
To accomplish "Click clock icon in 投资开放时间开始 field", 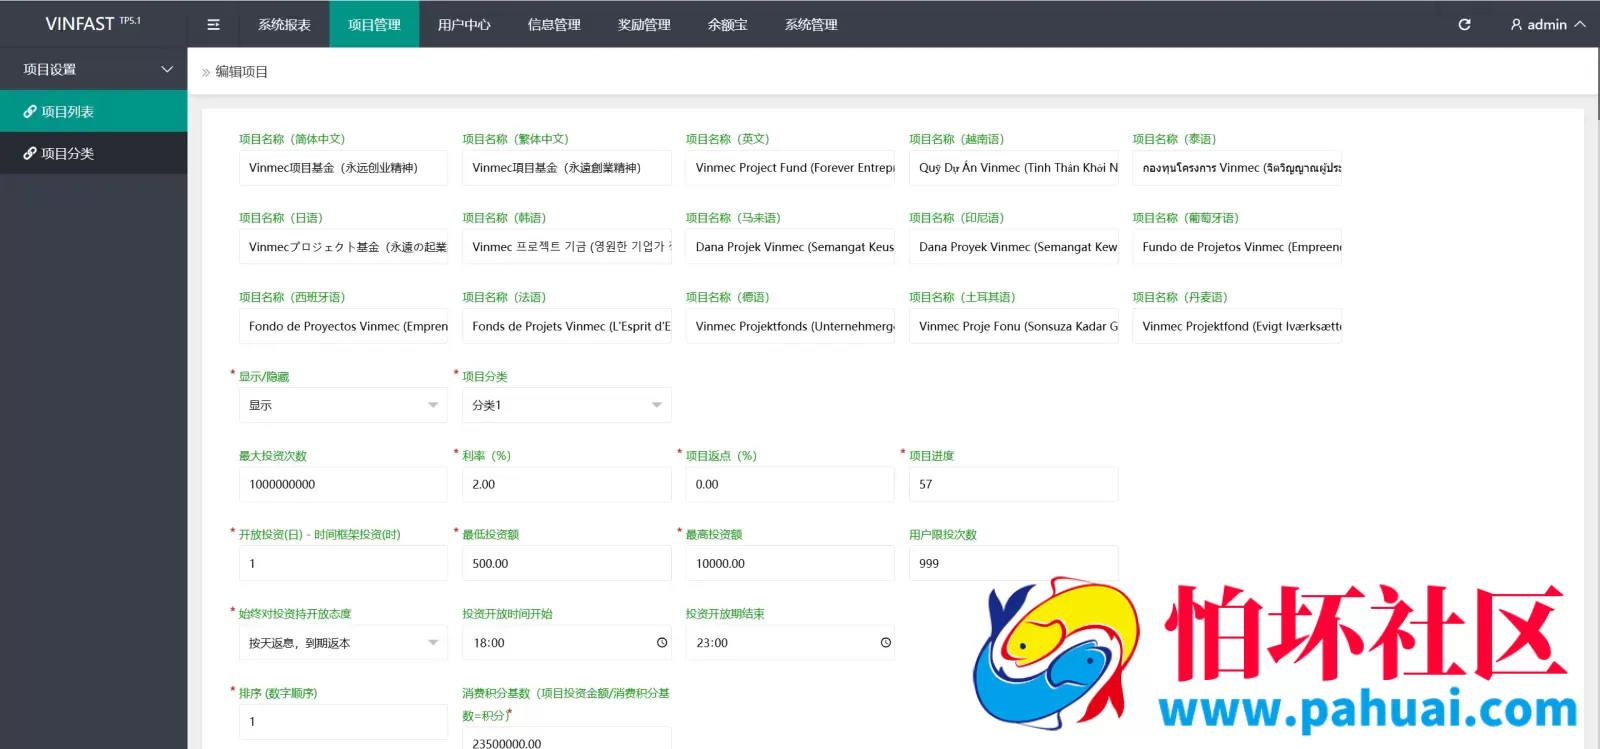I will tap(662, 643).
